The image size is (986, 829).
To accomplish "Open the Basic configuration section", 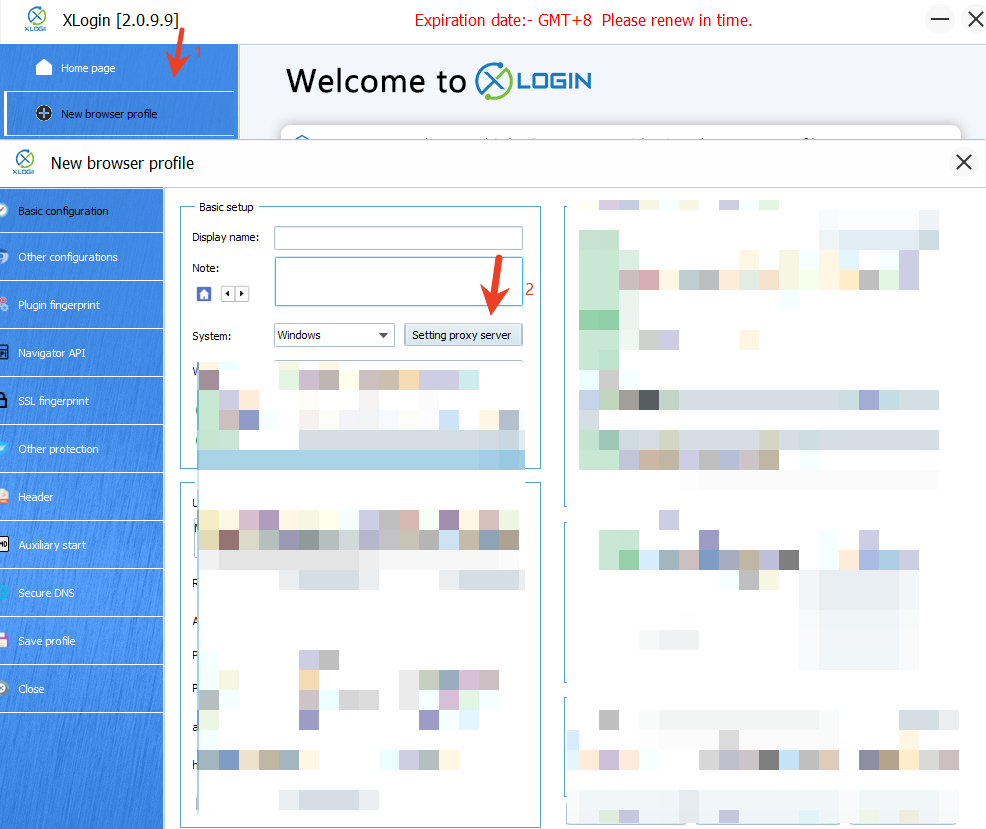I will 81,211.
